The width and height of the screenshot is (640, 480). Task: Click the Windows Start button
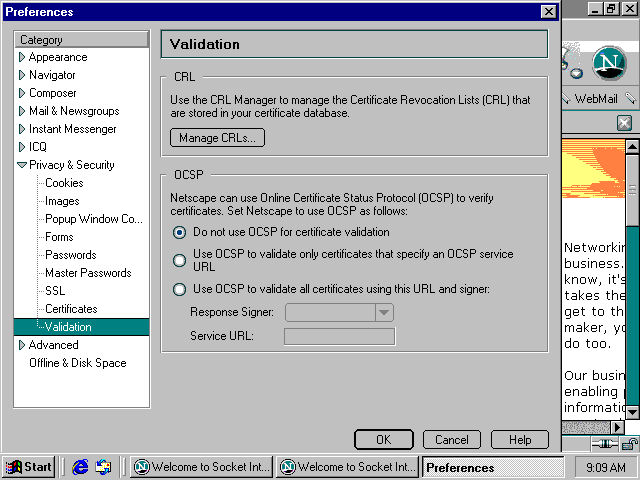coord(29,467)
